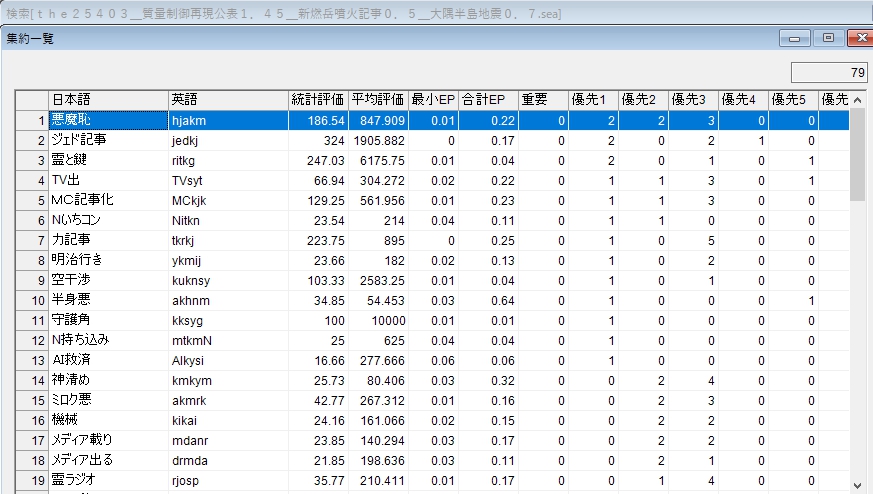Click the count field showing 79
The image size is (873, 494).
pyautogui.click(x=829, y=72)
